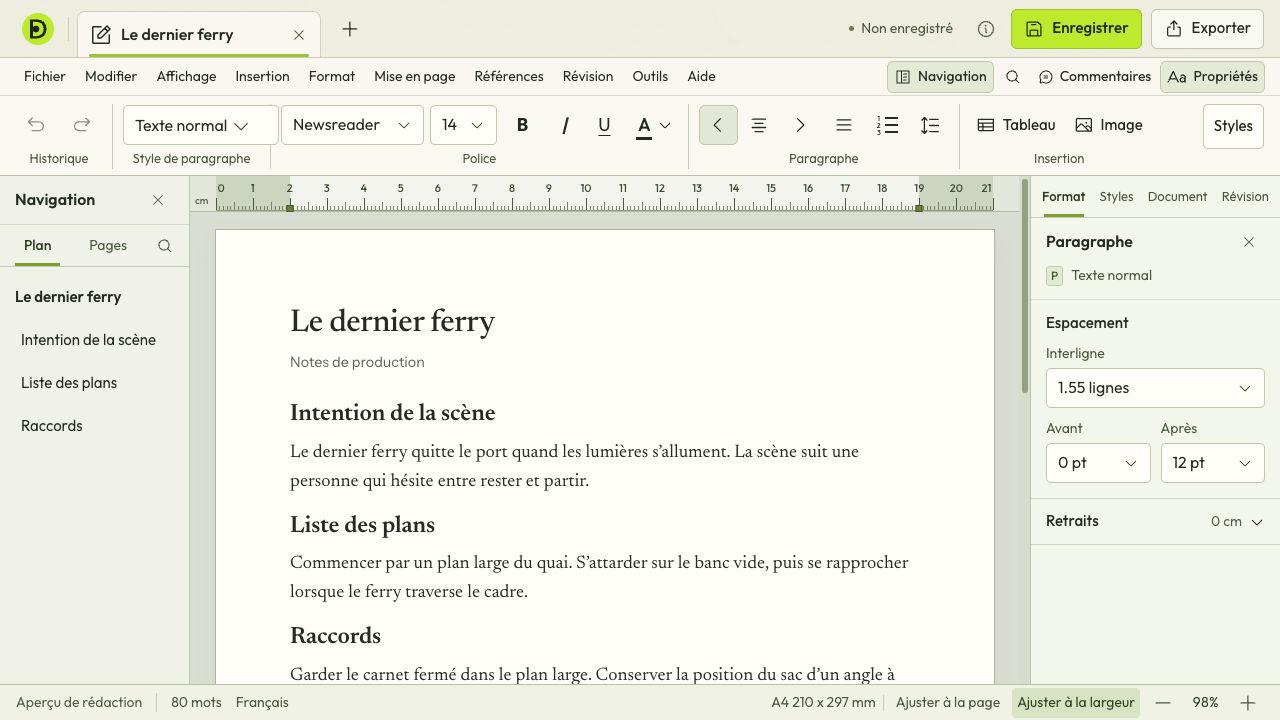1280x720 pixels.
Task: Toggle the Propriétés panel button
Action: [x=1212, y=77]
